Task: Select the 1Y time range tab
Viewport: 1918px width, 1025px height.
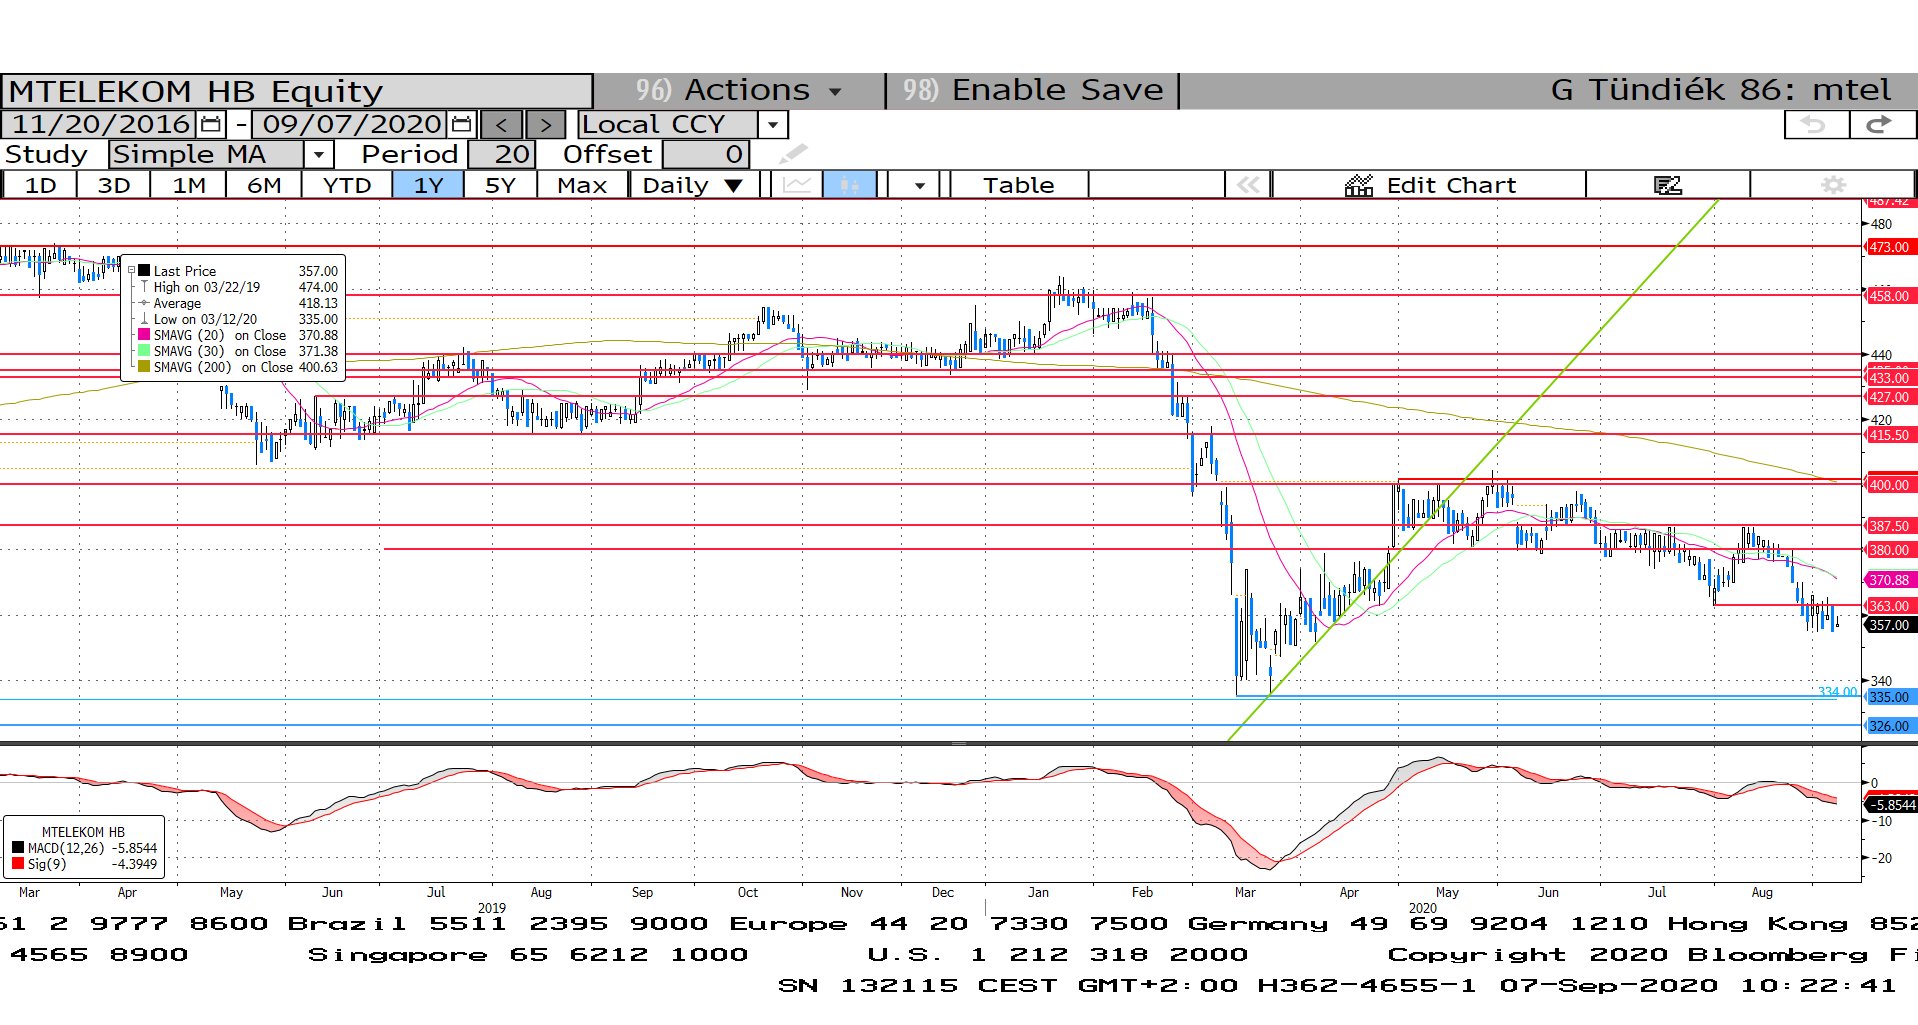Action: 428,185
